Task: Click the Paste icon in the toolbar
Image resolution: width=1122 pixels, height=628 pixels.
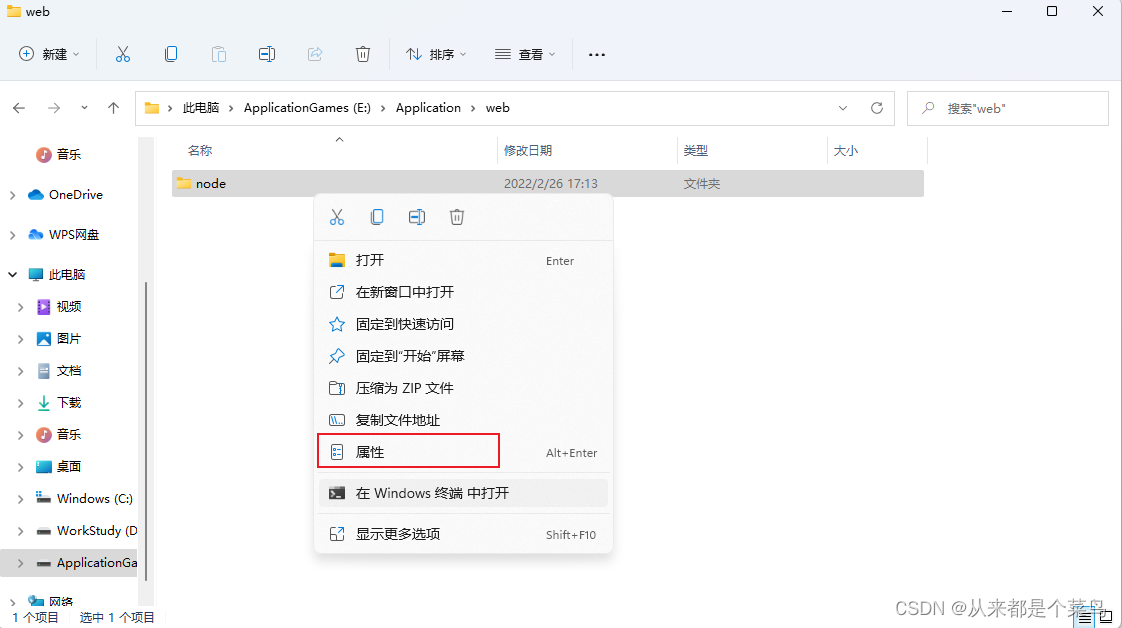Action: pos(219,54)
